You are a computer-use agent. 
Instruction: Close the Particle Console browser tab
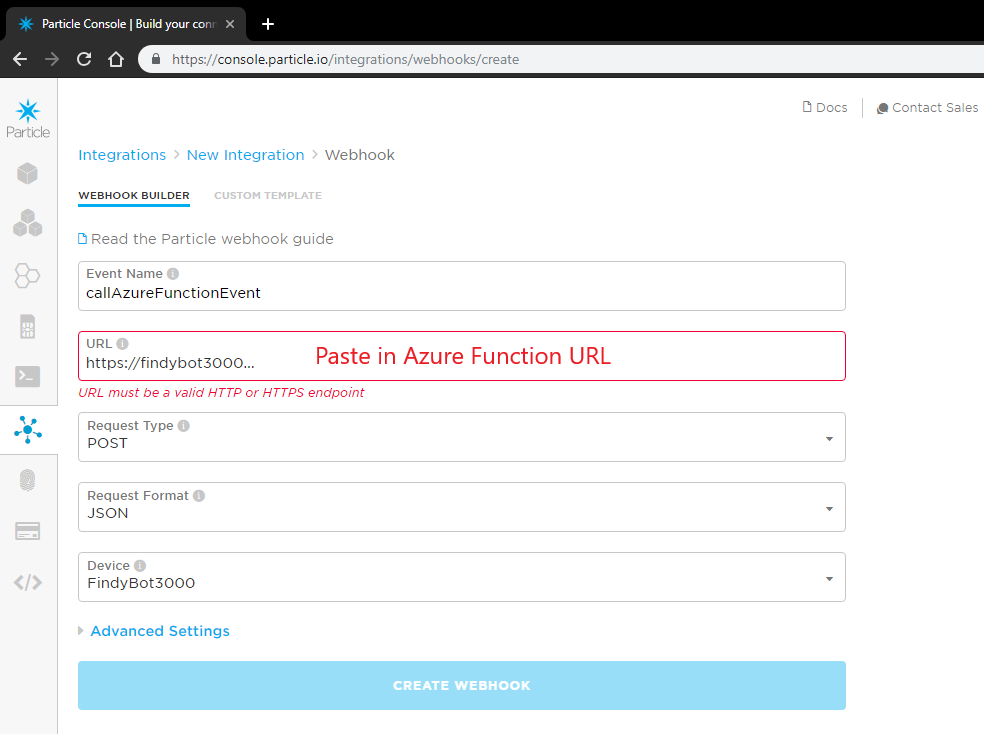(230, 24)
